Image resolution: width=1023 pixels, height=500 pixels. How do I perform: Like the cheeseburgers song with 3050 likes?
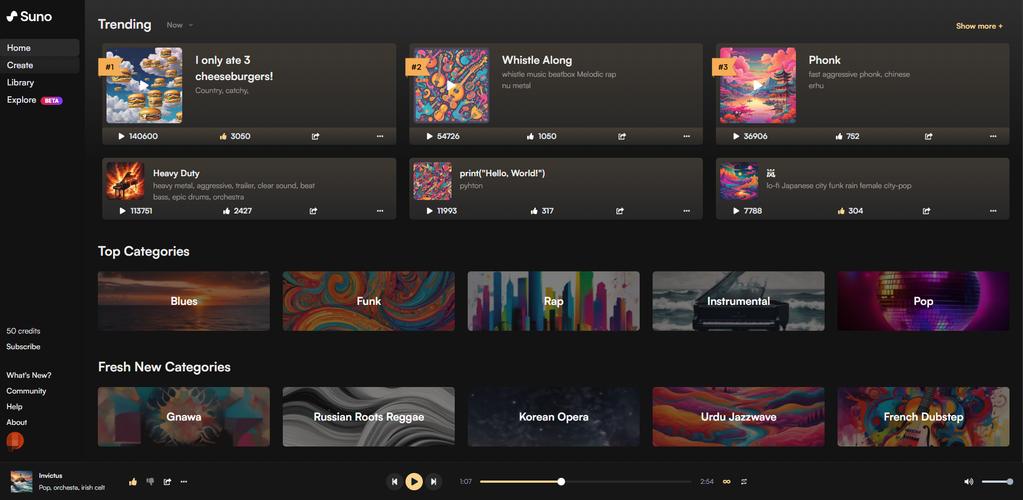tap(222, 136)
